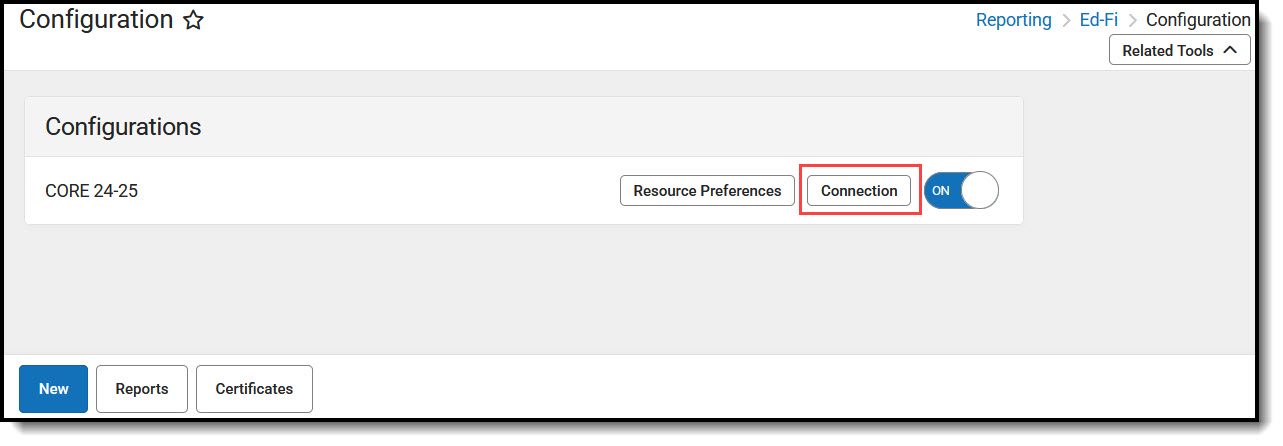The height and width of the screenshot is (446, 1283).
Task: Go to the Ed-Fi breadcrumb link
Action: (x=1099, y=20)
